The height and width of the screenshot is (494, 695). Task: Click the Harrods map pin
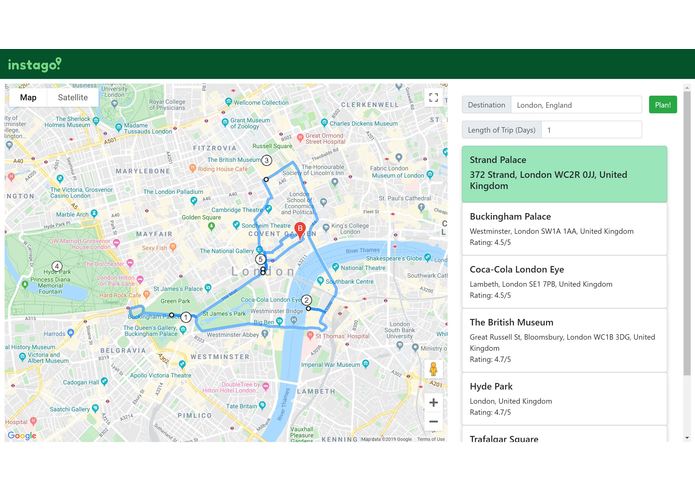pyautogui.click(x=71, y=333)
